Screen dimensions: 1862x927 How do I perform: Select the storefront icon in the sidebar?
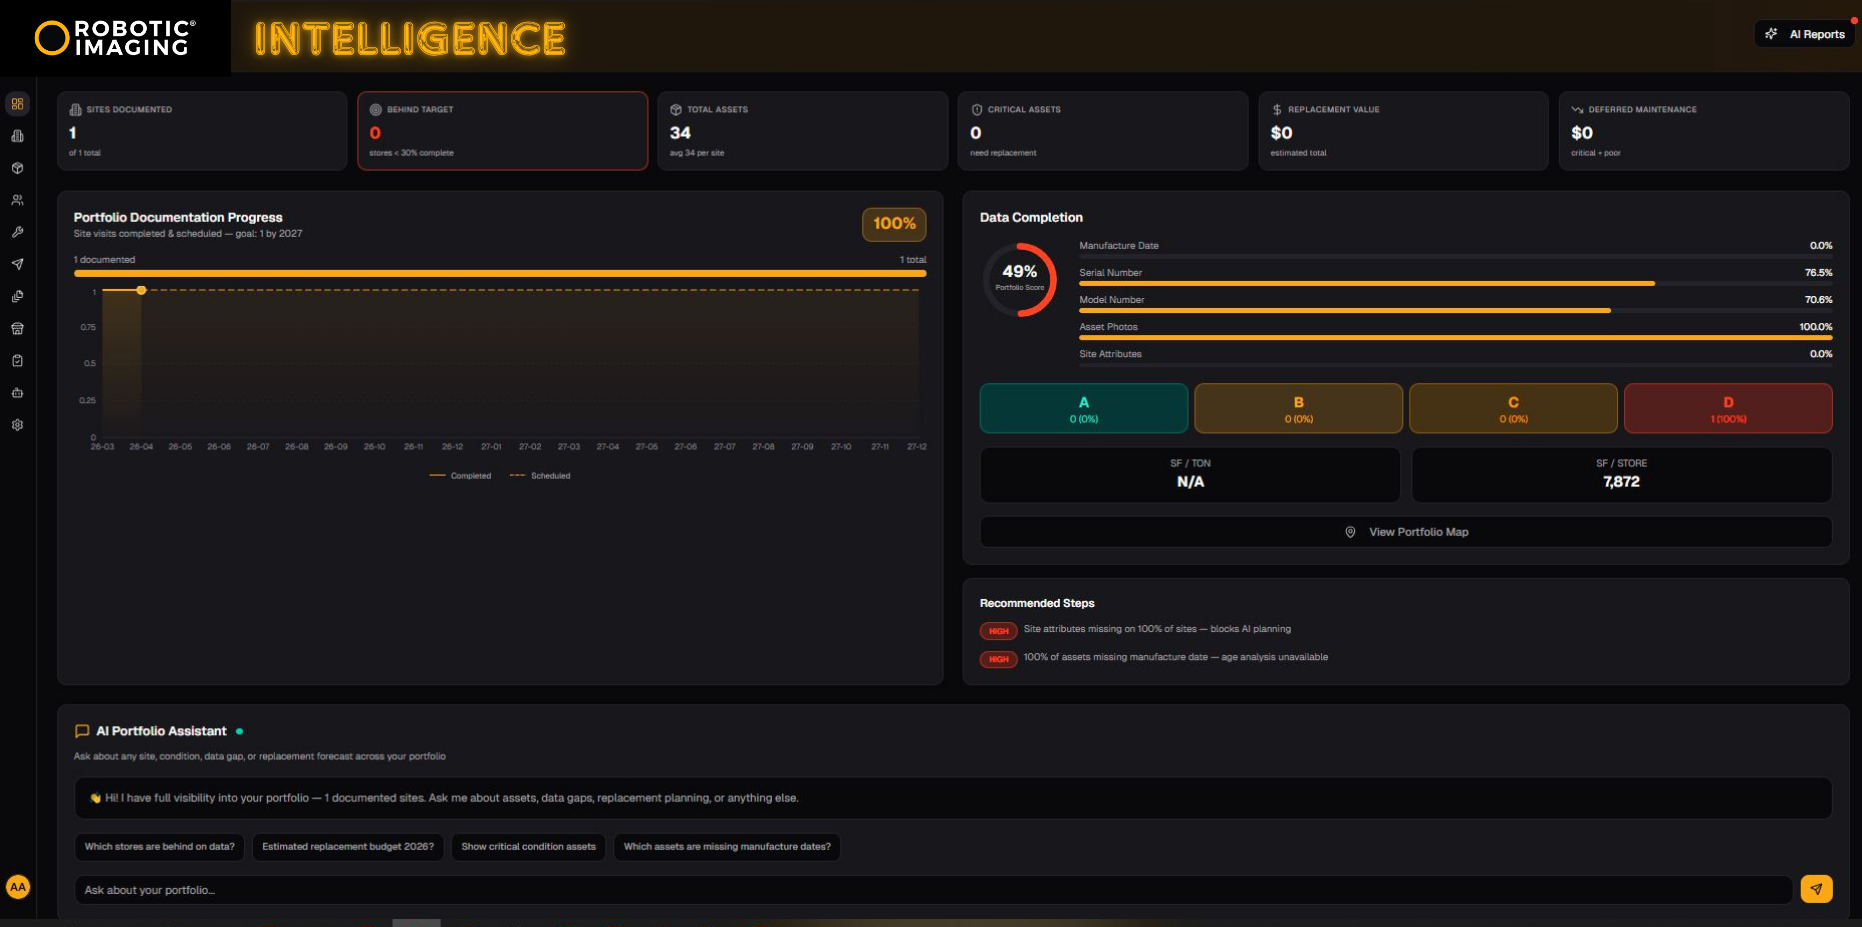[17, 328]
